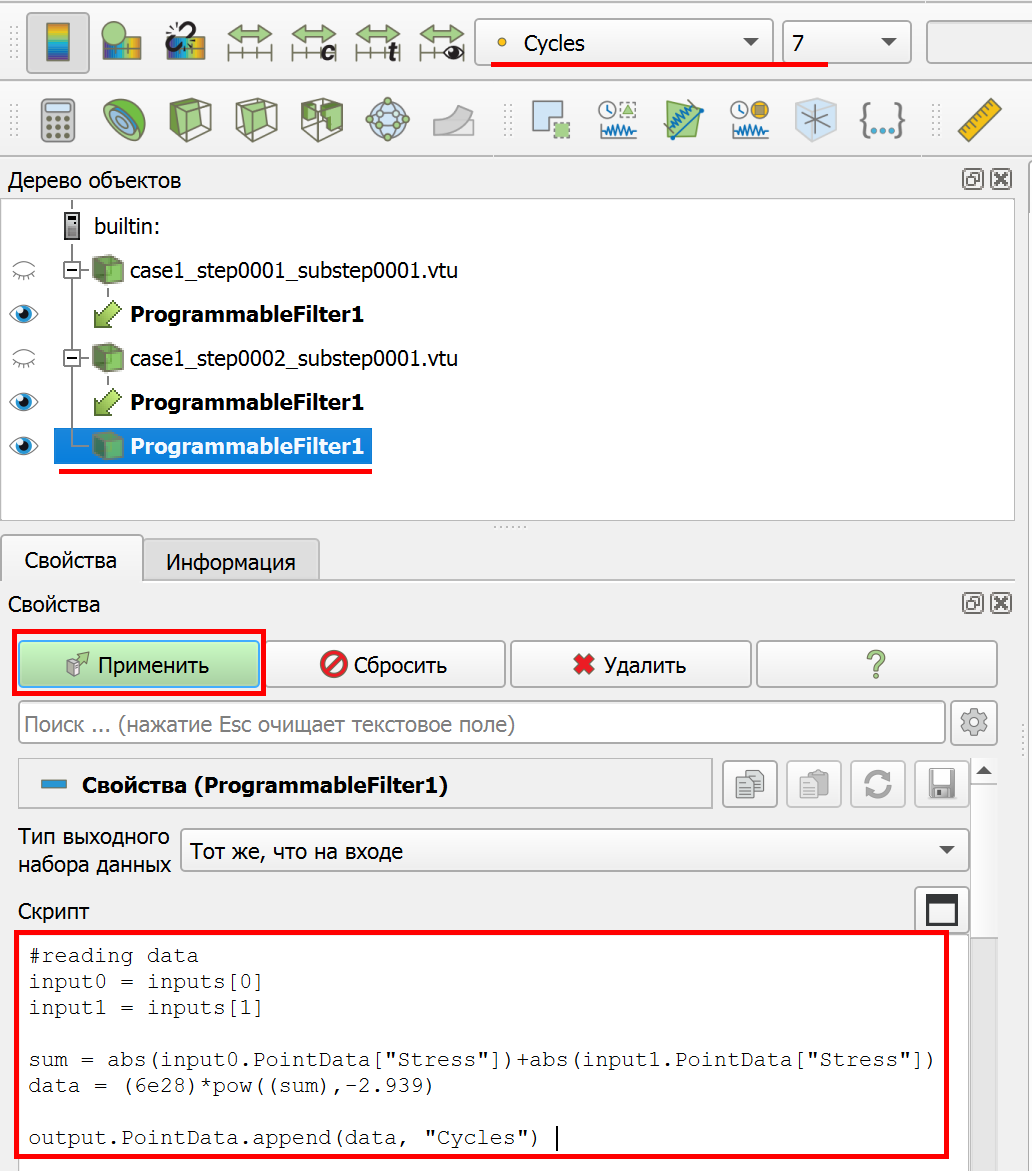Apply the Plot Over Line filter
Screen dimensions: 1032x1171
(x=683, y=119)
